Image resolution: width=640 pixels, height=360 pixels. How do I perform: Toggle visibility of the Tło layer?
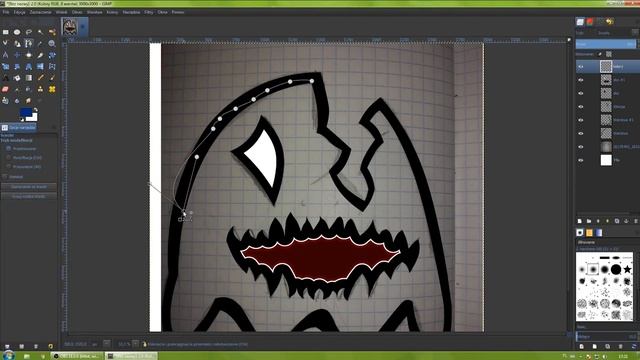(x=581, y=160)
